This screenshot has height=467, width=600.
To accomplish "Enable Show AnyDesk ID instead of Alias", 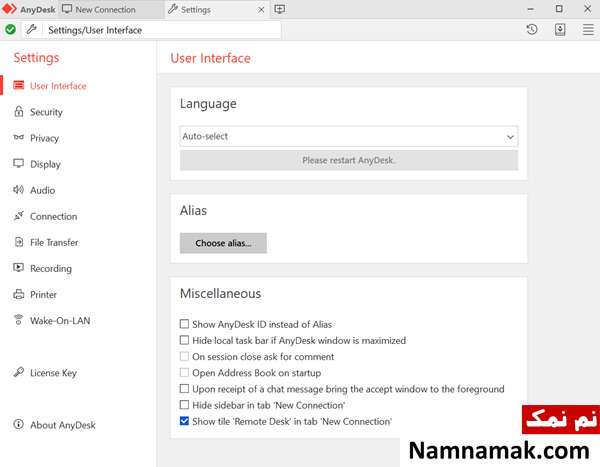I will [x=184, y=324].
